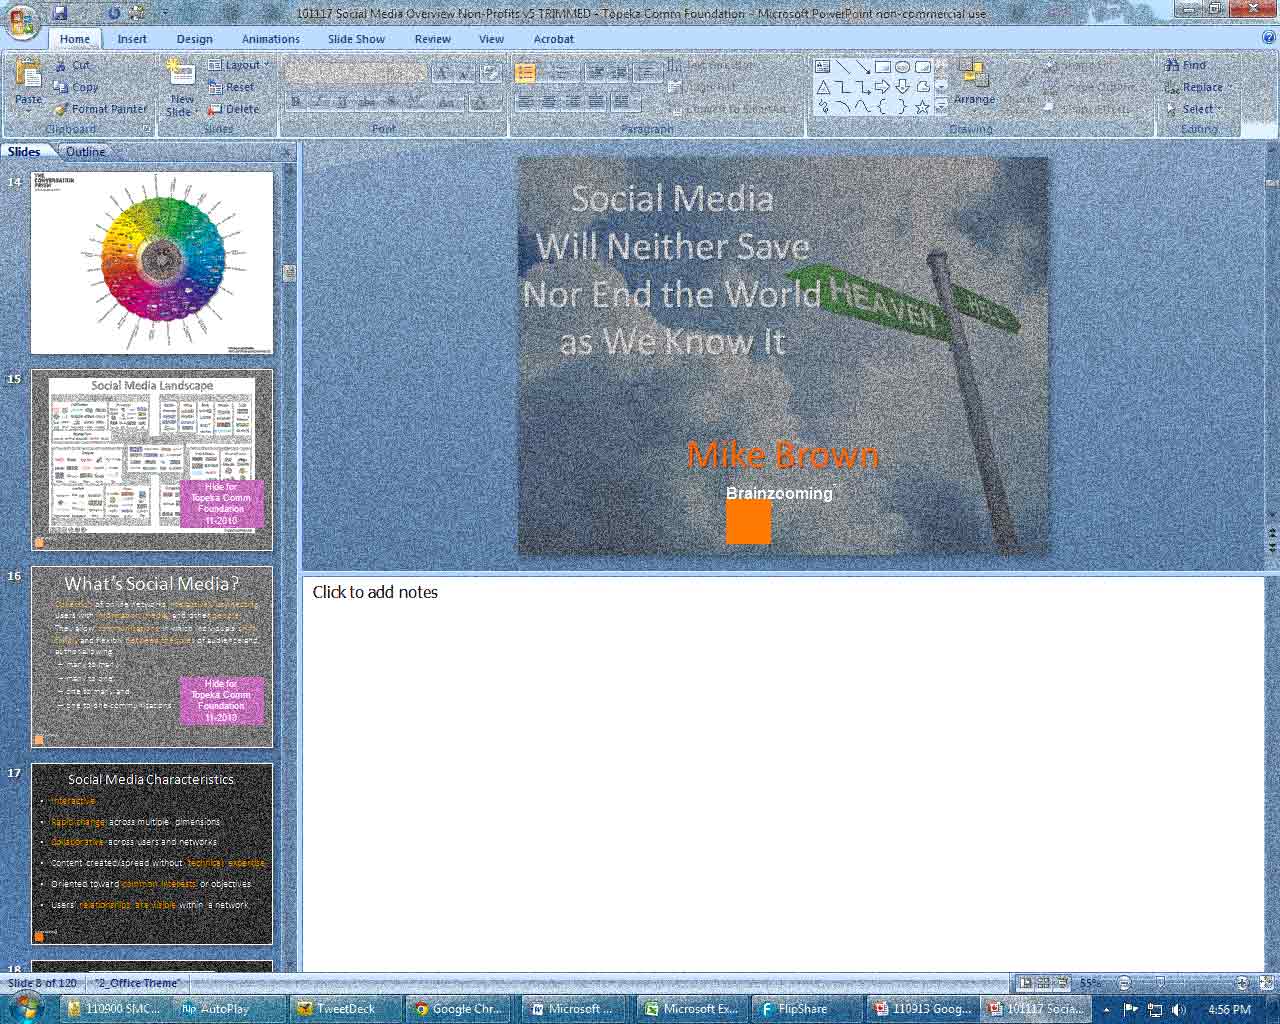Select the 5-Point Star shape
This screenshot has height=1024, width=1280.
(922, 107)
